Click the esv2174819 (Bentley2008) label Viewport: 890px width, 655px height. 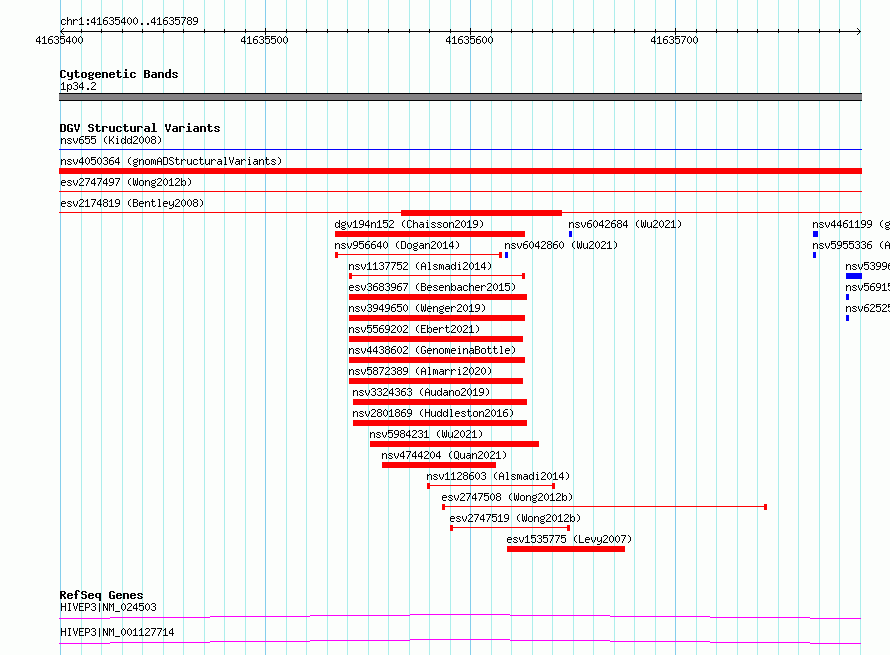tap(132, 203)
